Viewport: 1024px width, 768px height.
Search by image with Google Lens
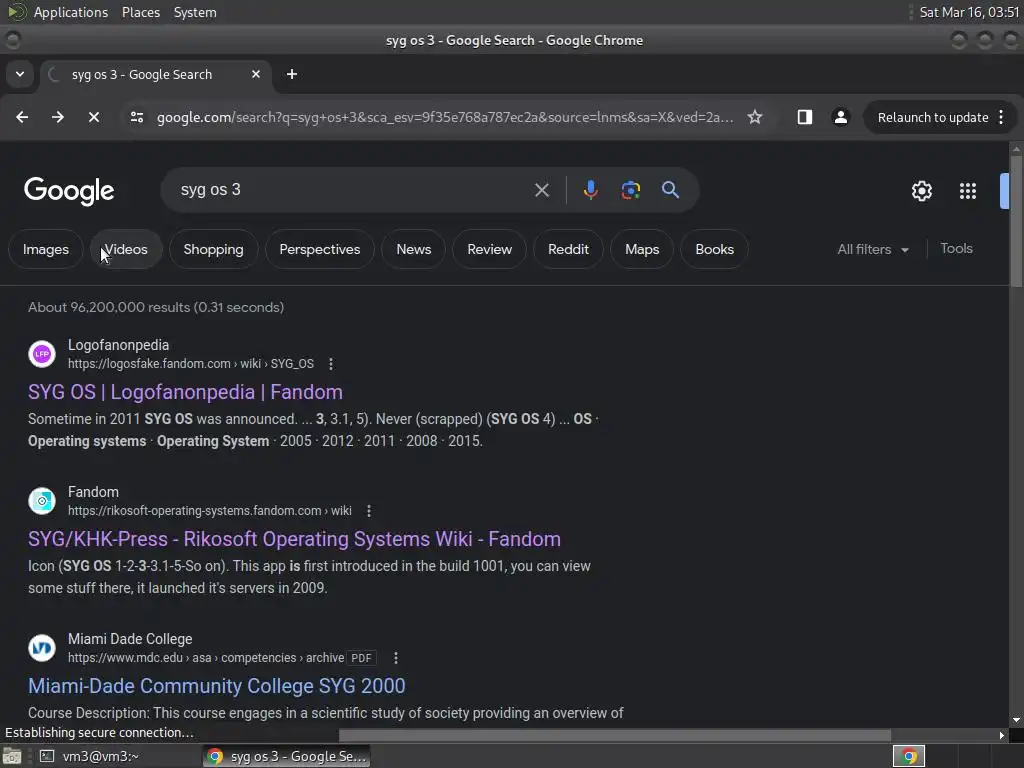click(x=630, y=190)
